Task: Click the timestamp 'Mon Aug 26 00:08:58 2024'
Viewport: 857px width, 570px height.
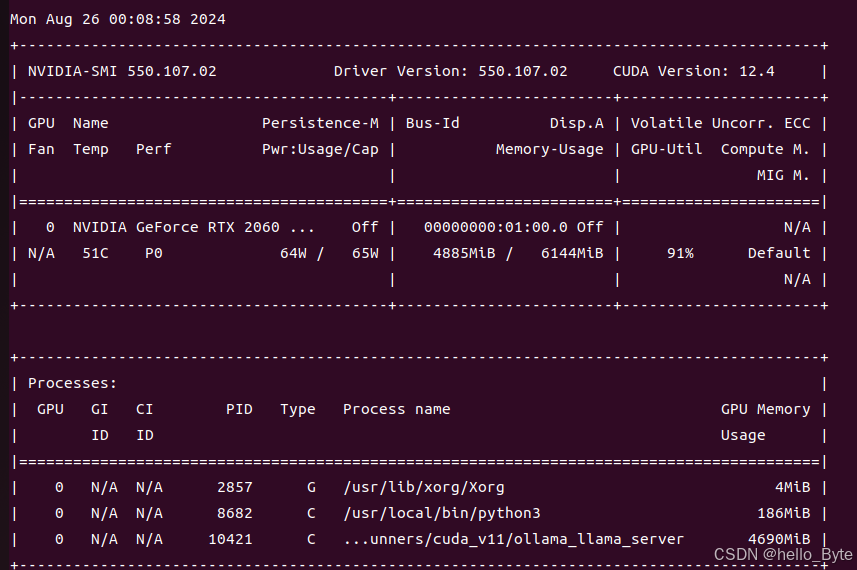Action: click(x=118, y=19)
